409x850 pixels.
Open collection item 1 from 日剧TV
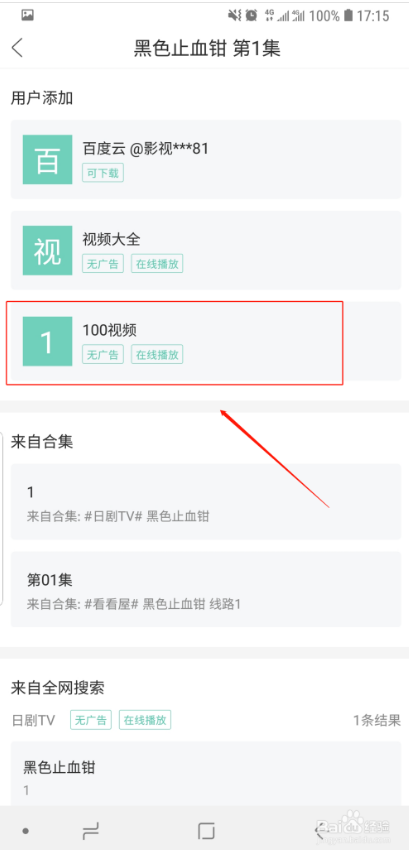[206, 501]
